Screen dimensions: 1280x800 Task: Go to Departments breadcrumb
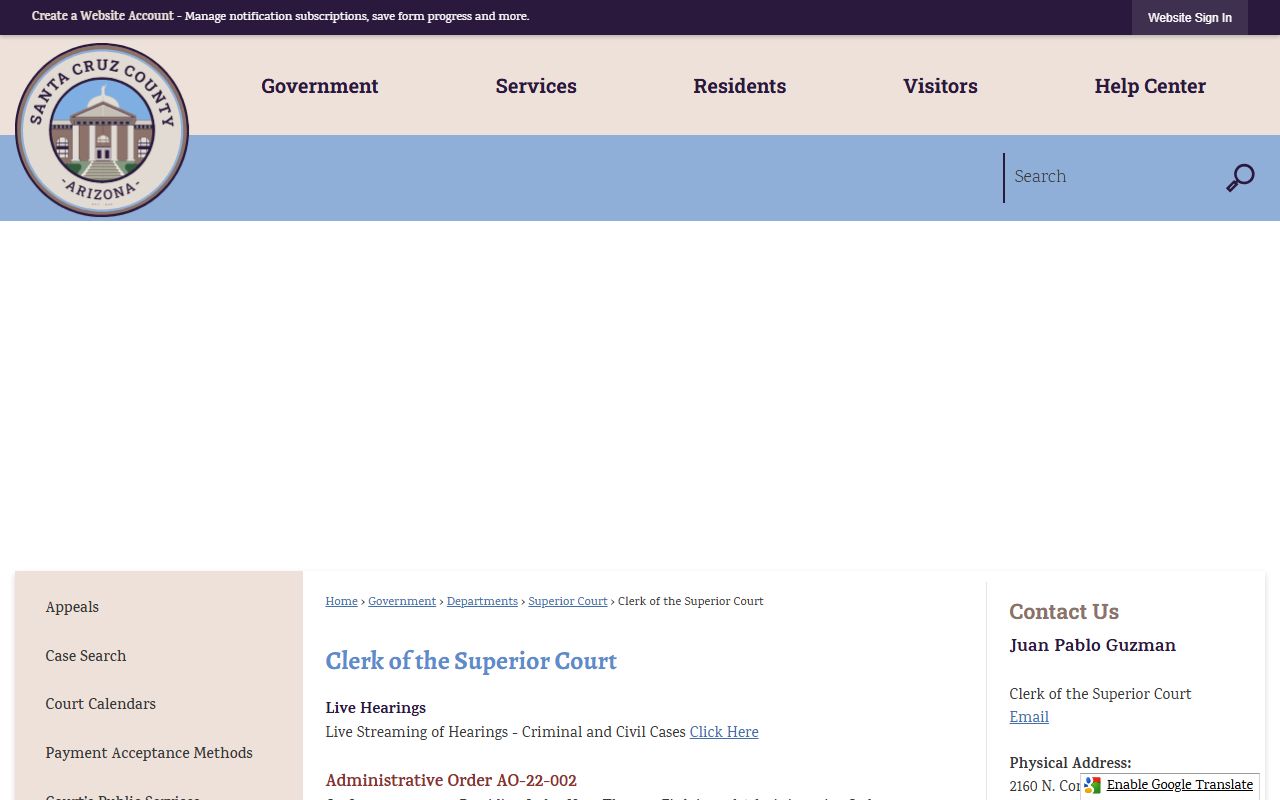(482, 601)
